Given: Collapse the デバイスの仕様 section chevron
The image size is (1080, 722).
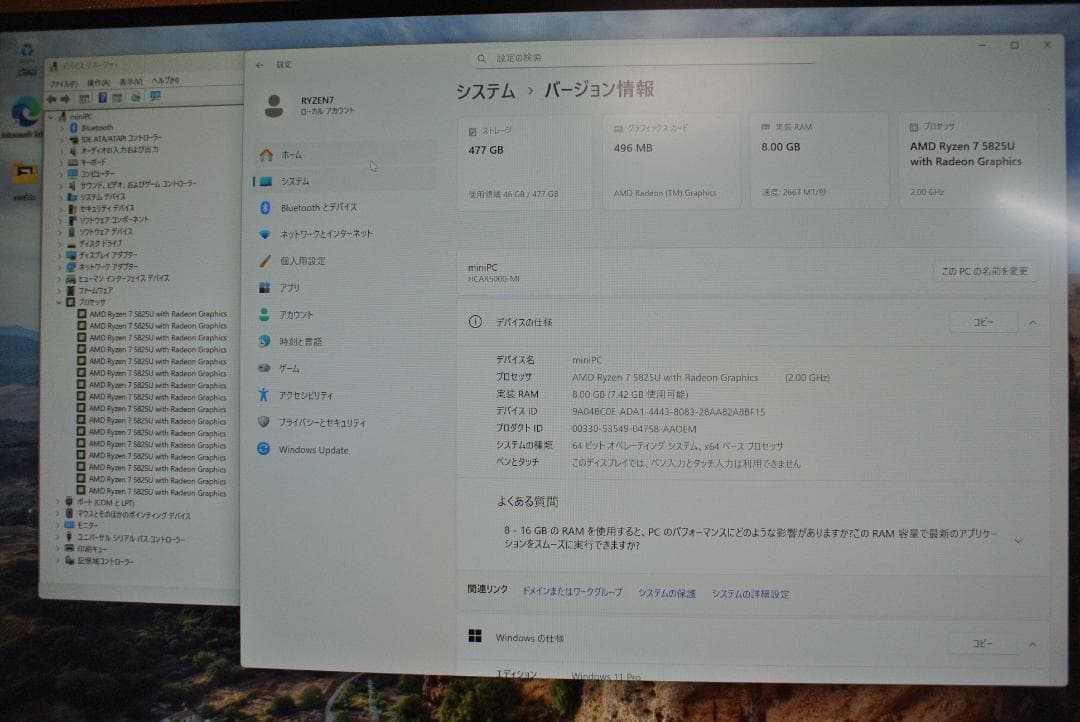Looking at the screenshot, I should [x=1031, y=321].
